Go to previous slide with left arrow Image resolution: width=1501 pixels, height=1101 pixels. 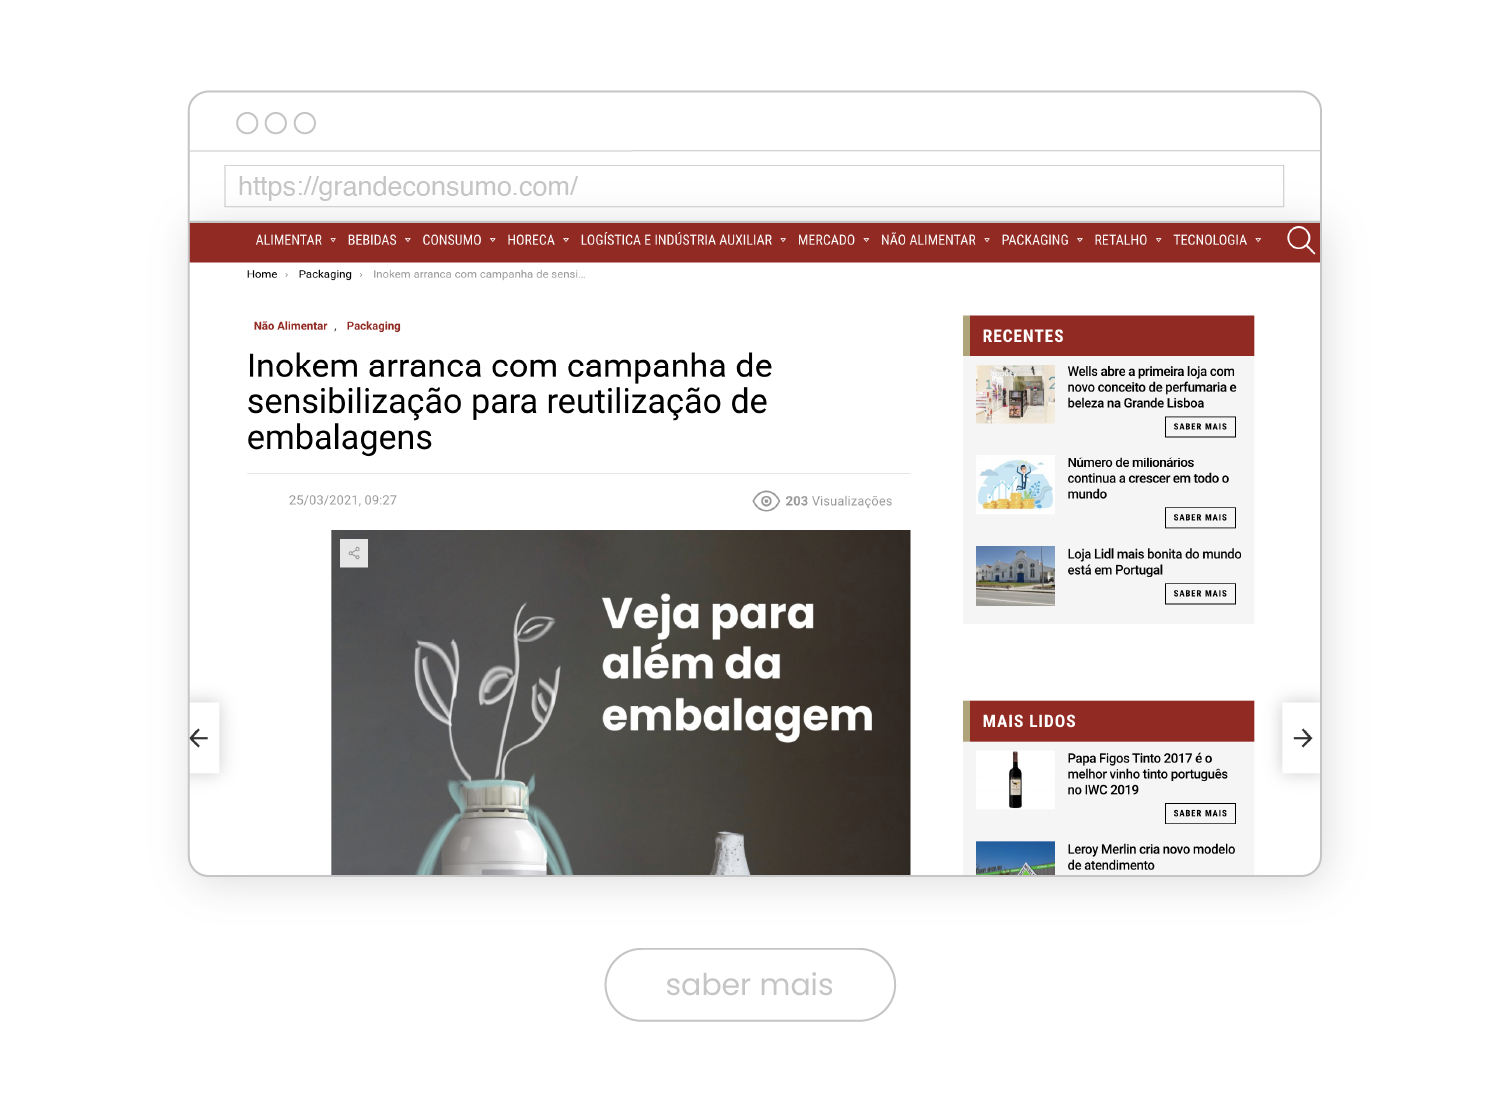click(x=200, y=738)
